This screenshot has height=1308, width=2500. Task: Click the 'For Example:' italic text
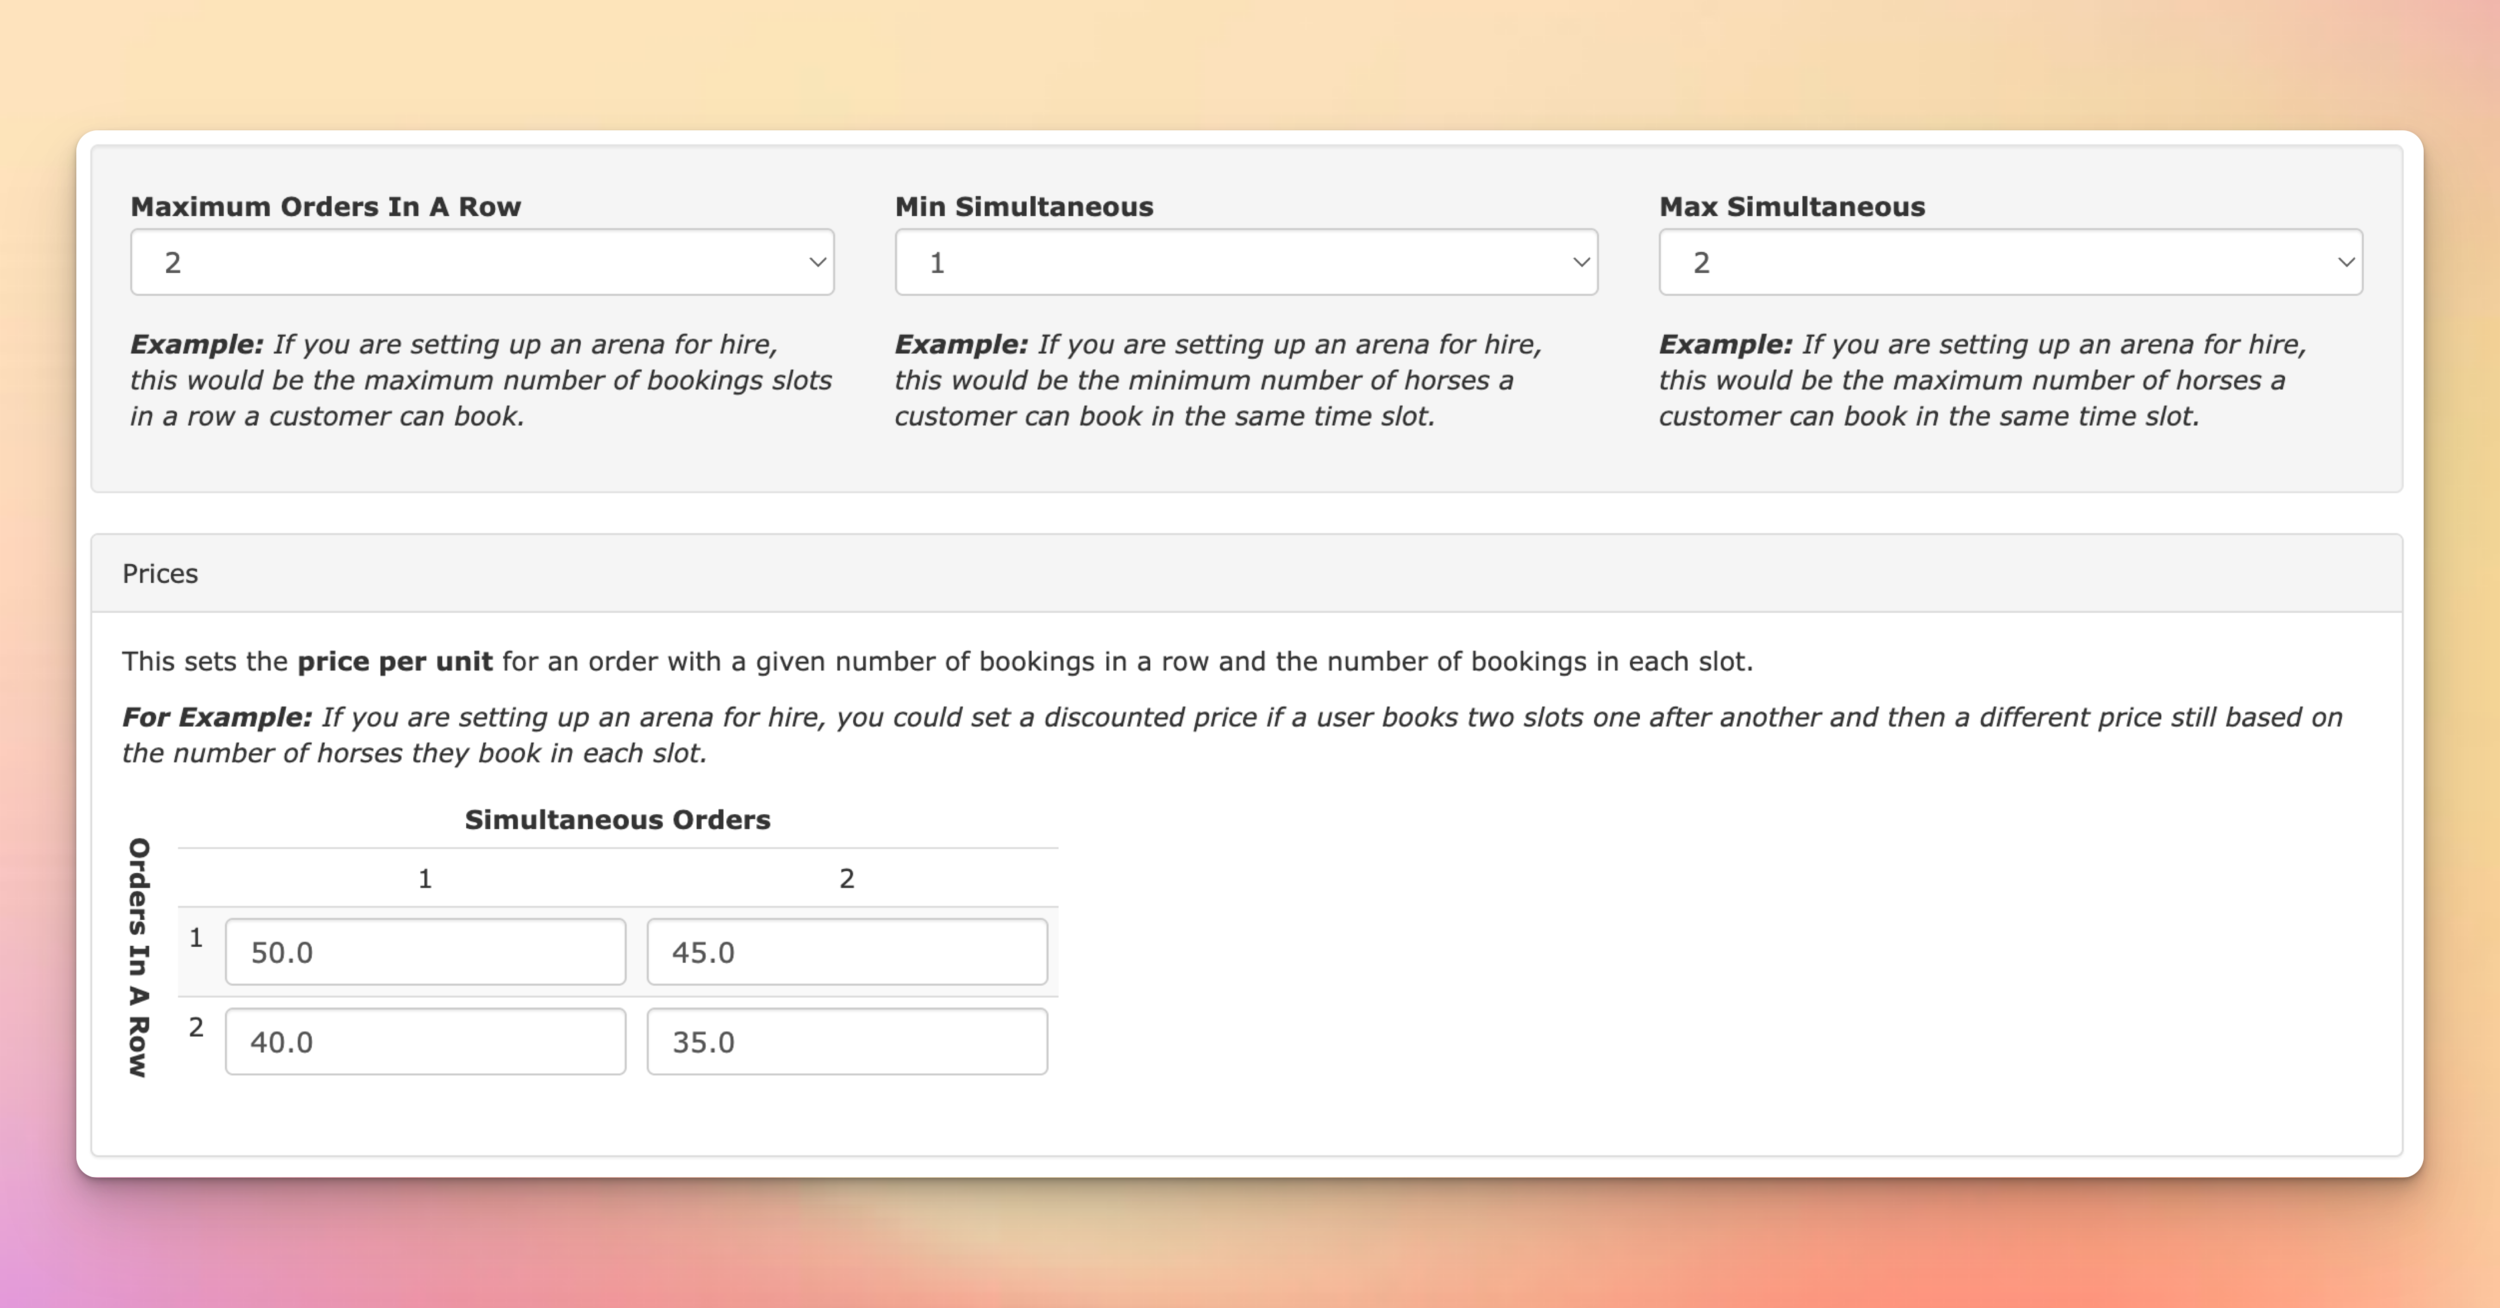pos(217,718)
